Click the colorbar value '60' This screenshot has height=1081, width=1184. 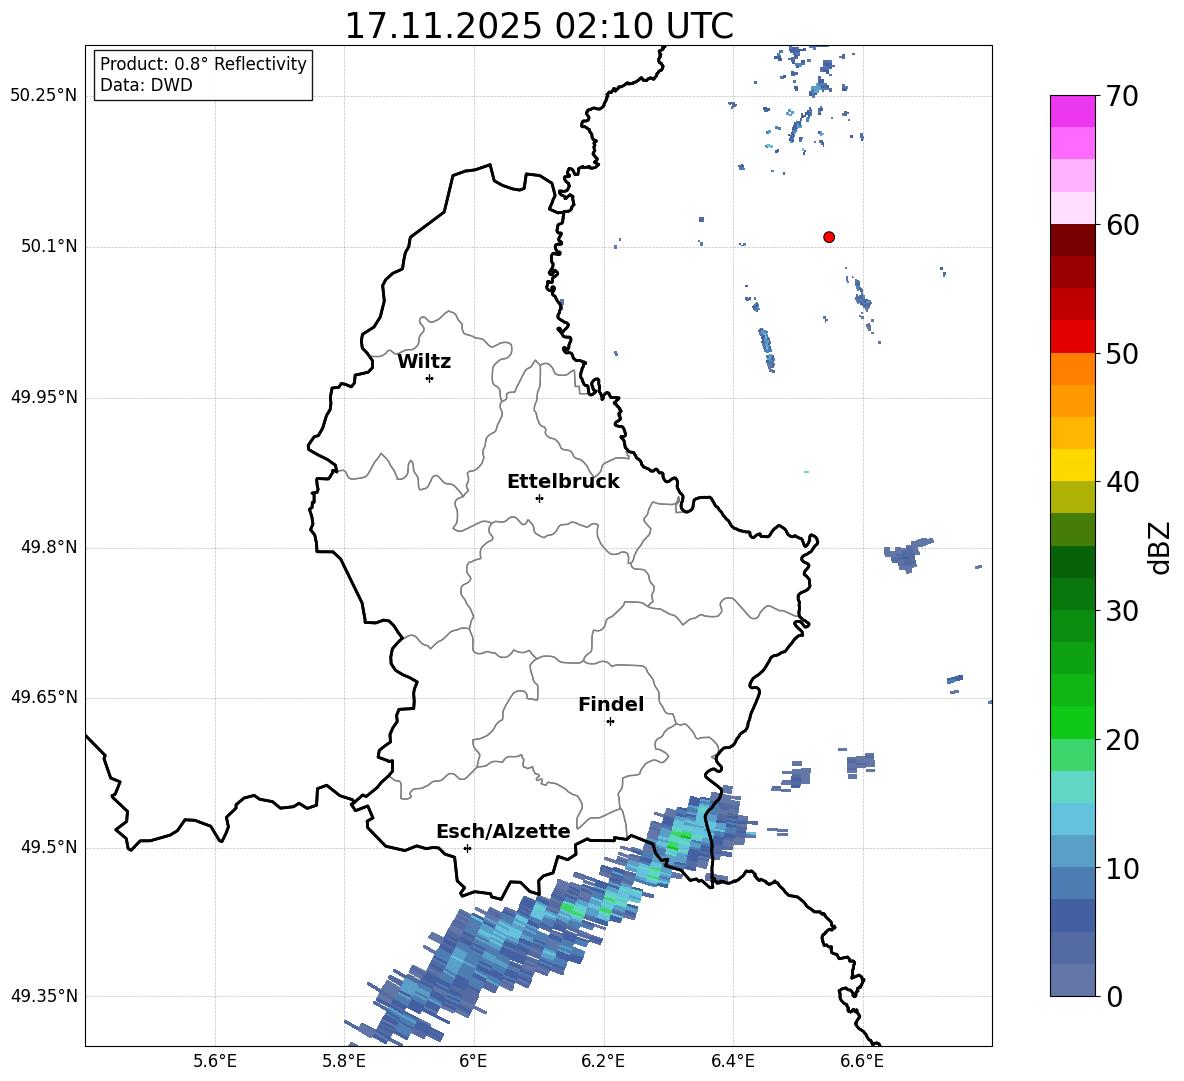coord(1122,225)
